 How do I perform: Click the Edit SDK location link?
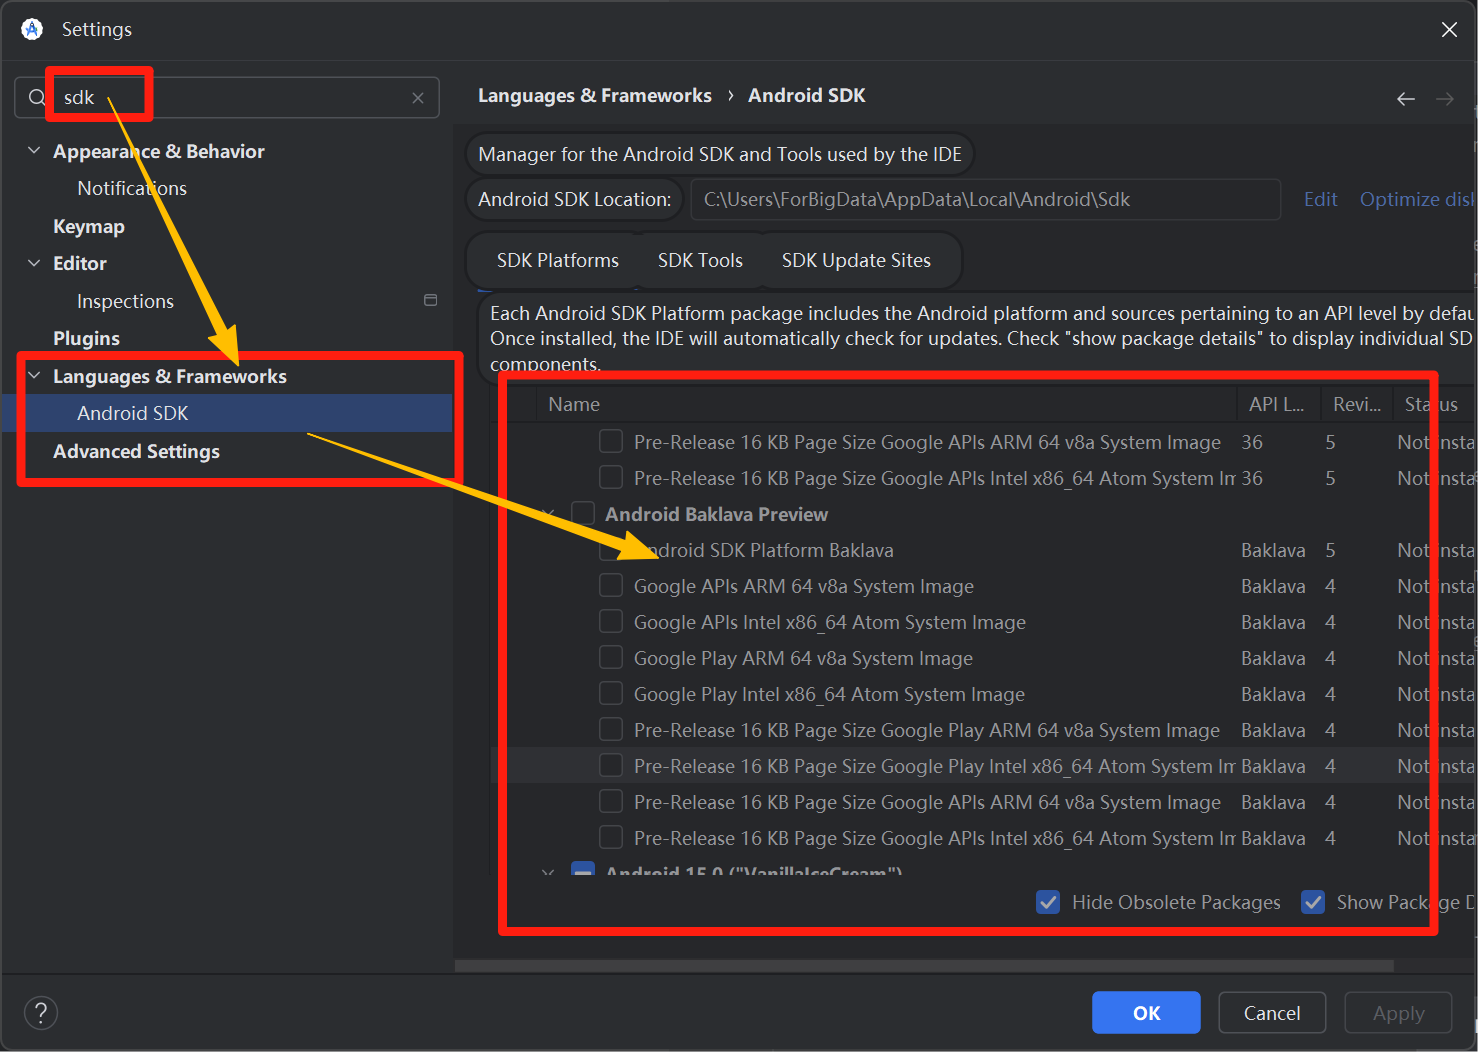1320,199
